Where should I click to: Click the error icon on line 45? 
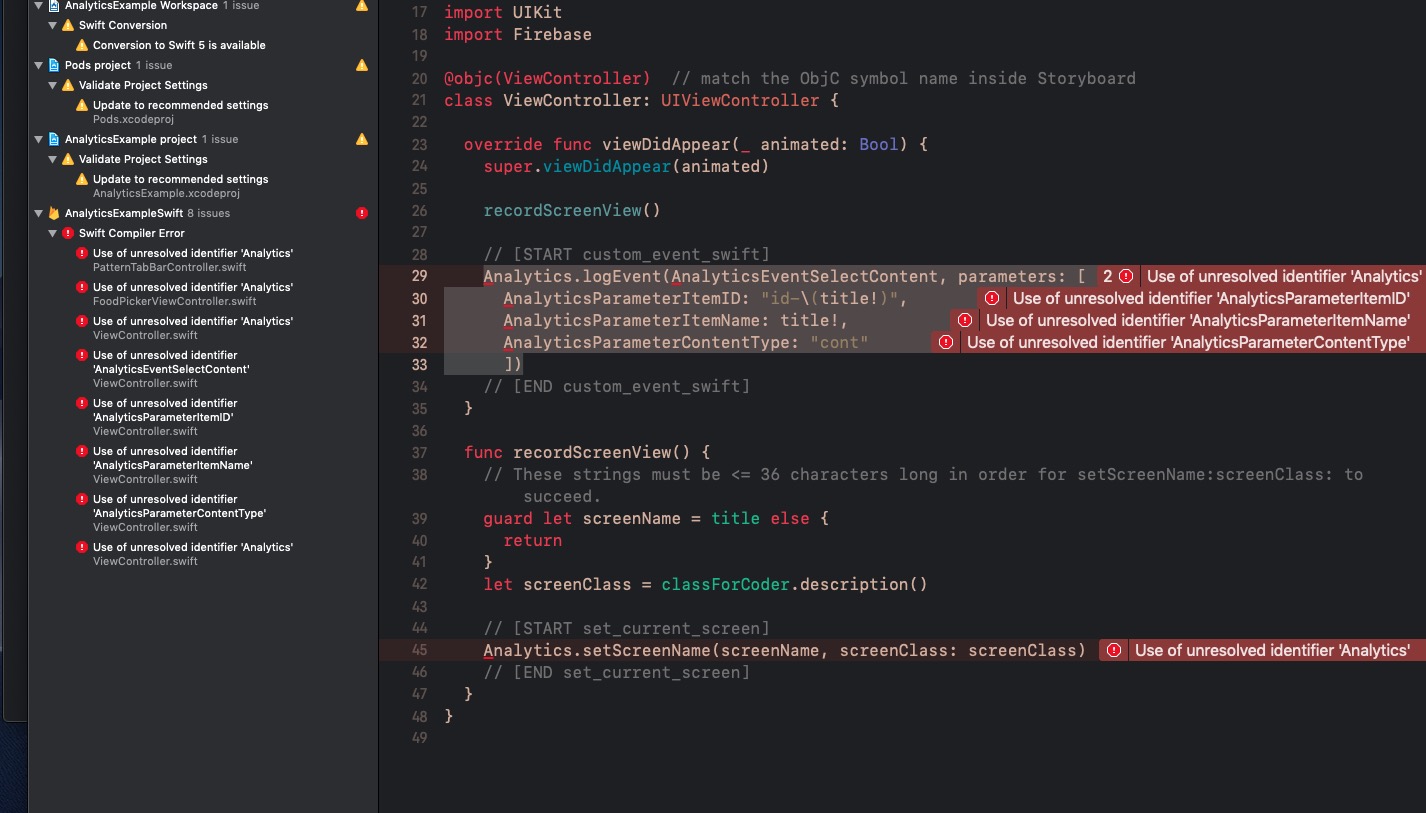[1113, 650]
